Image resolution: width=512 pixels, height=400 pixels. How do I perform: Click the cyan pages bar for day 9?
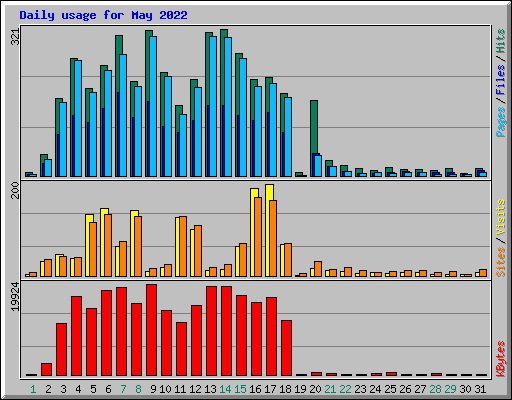153,107
